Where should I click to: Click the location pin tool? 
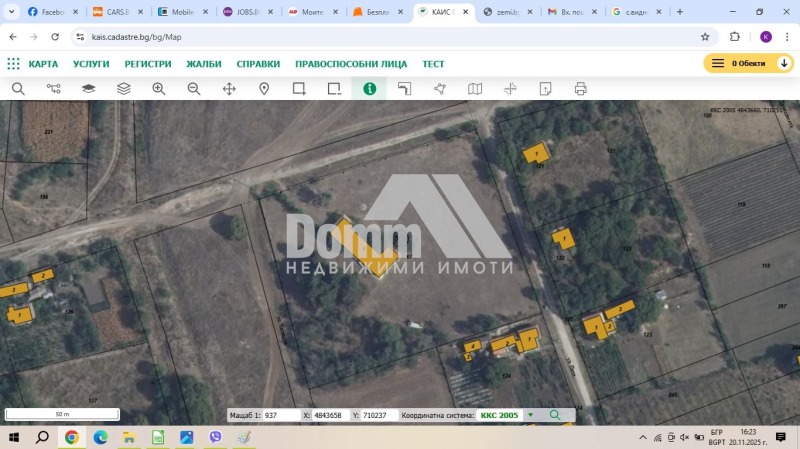[x=264, y=88]
